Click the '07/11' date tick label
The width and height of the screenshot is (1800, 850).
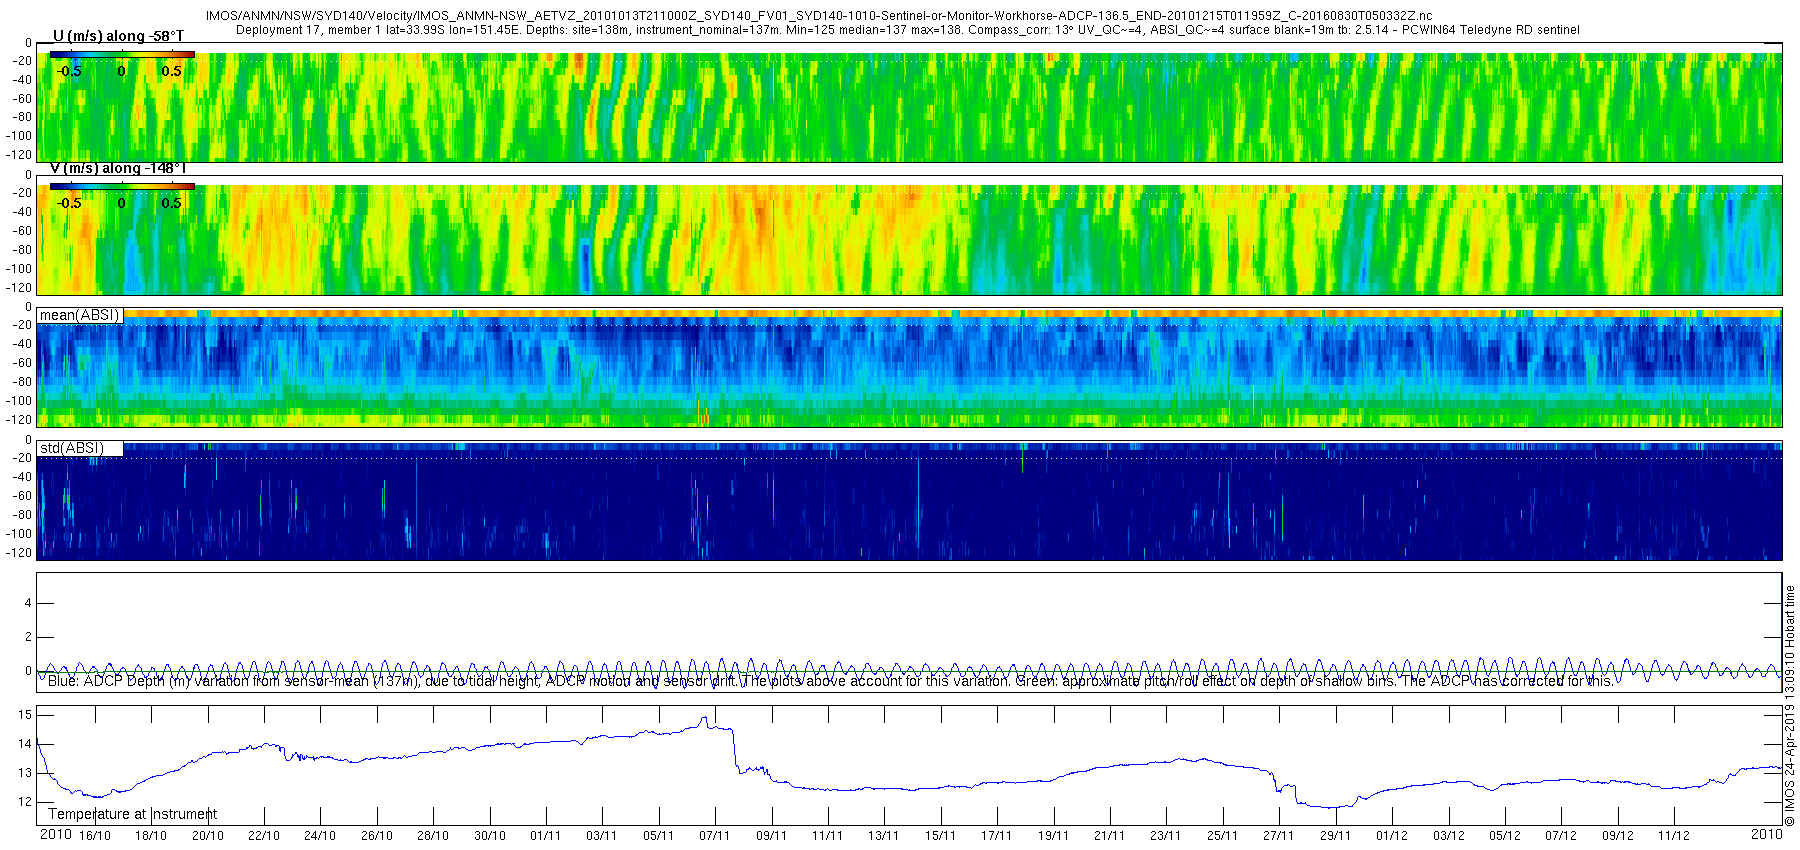point(715,836)
